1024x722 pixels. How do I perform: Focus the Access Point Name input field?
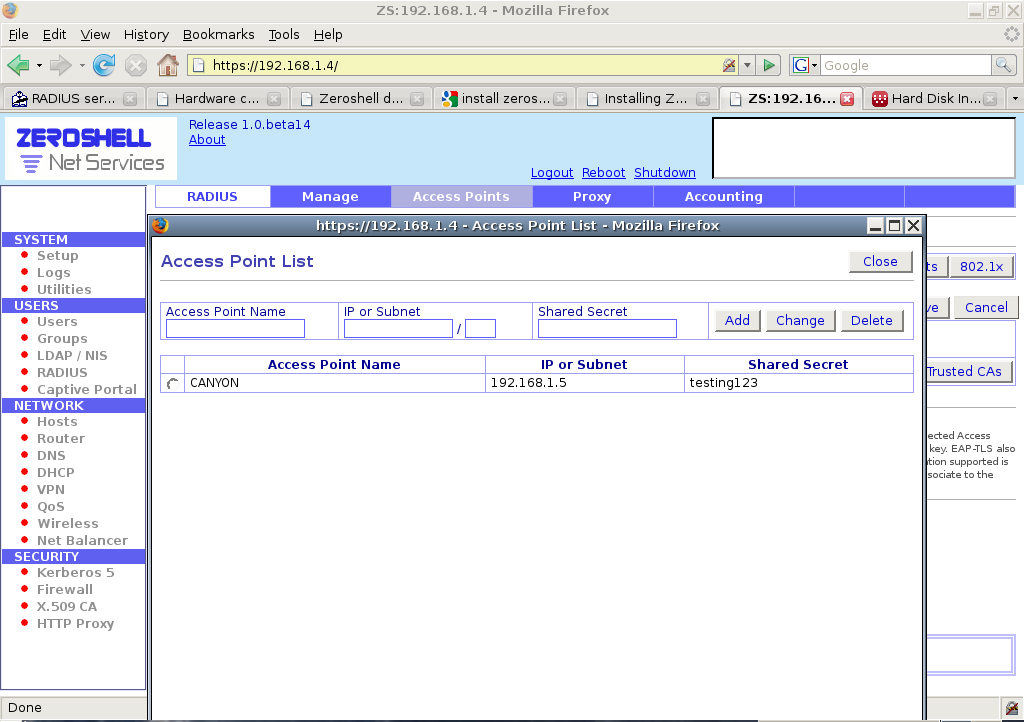click(235, 328)
